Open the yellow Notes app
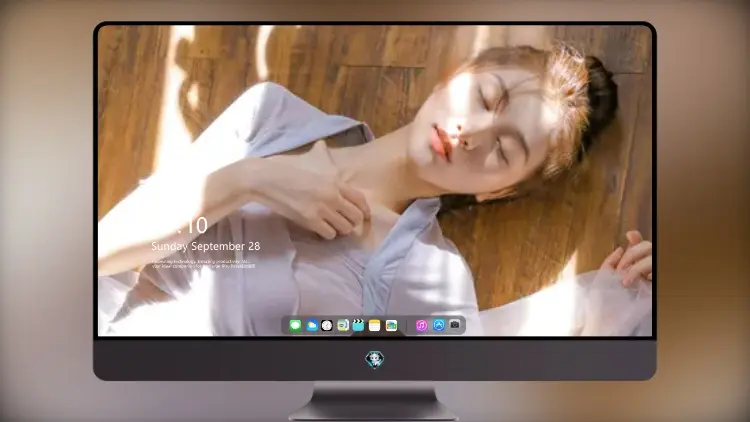Screen dimensions: 750x422 (x=375, y=325)
